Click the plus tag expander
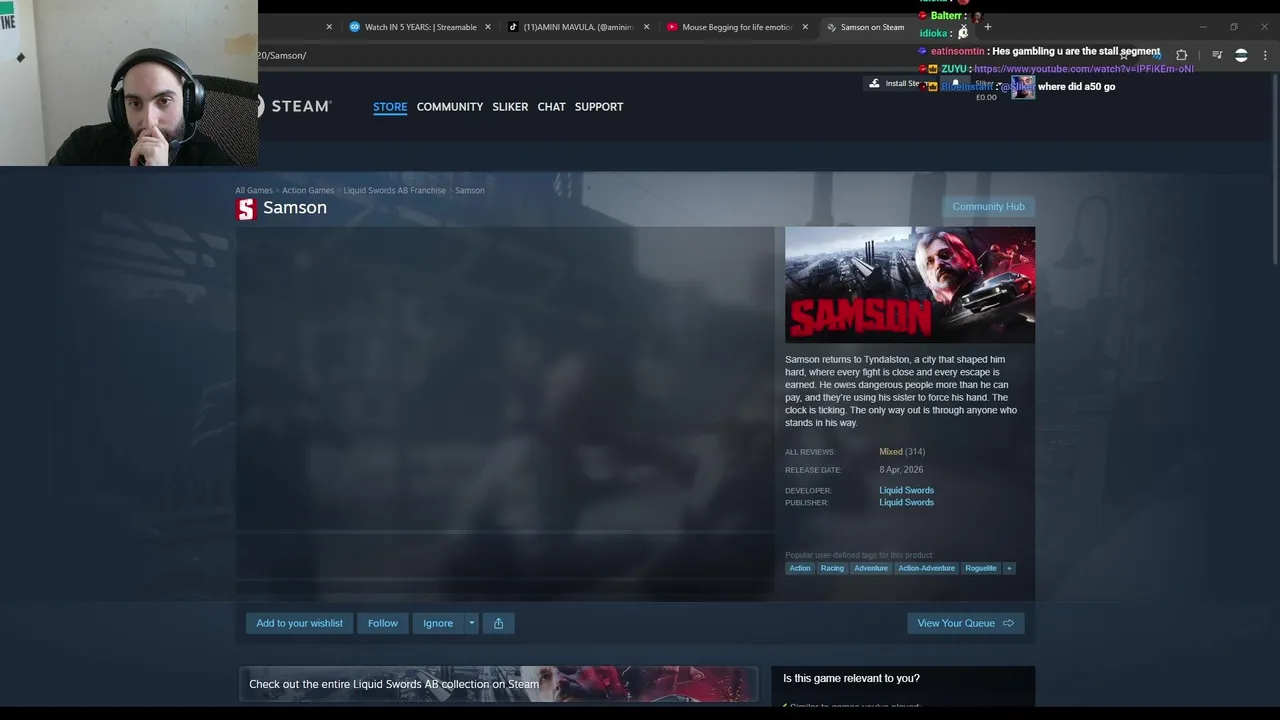The image size is (1280, 720). [1009, 568]
